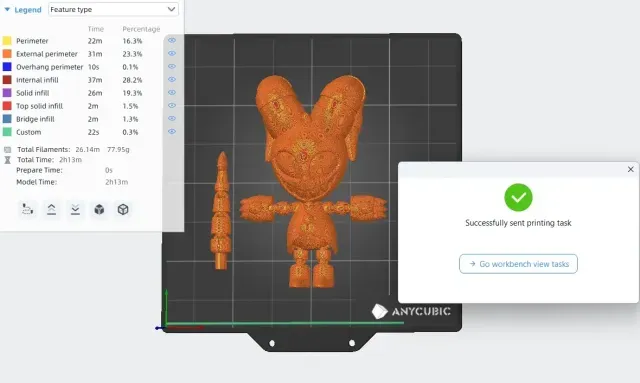Select the segmented tail model on plate
640x383 pixels.
(221, 211)
